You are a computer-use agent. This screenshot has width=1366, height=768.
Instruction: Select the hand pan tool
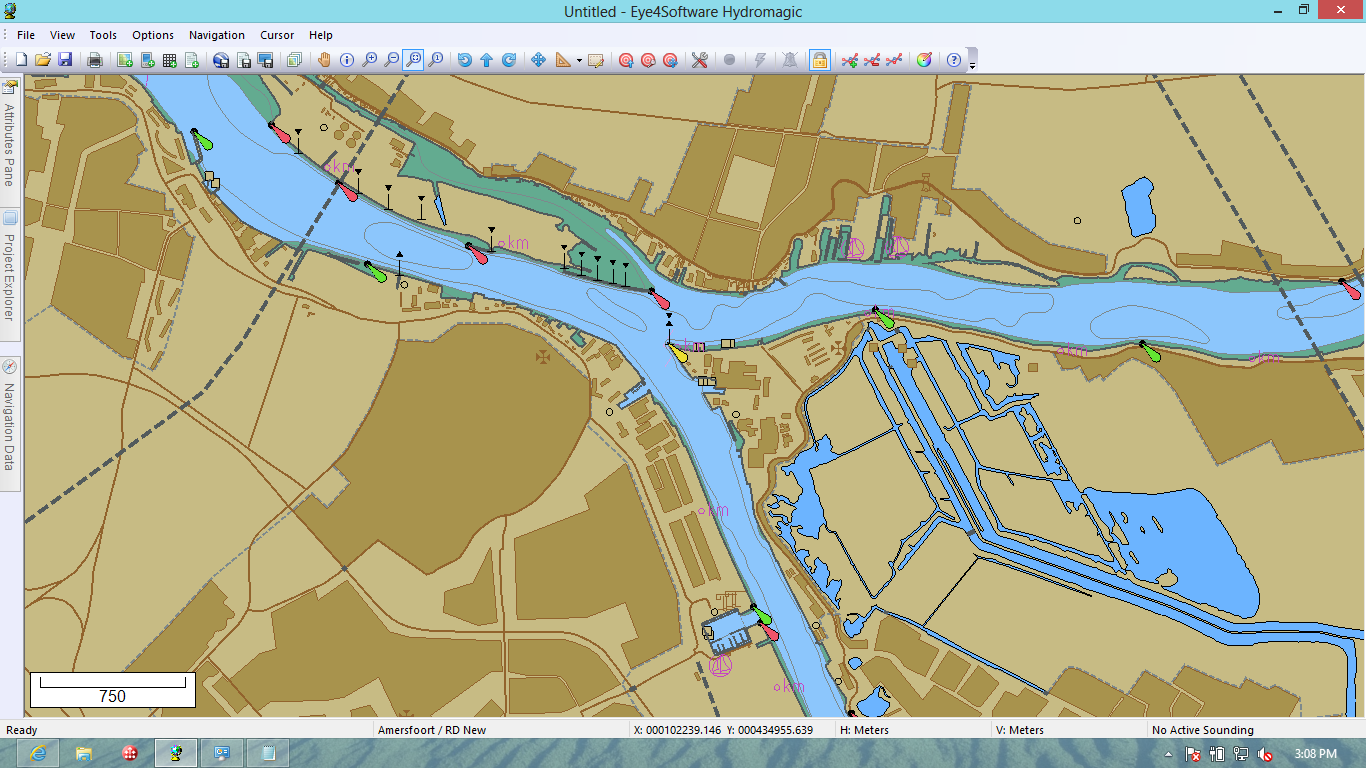click(x=324, y=60)
